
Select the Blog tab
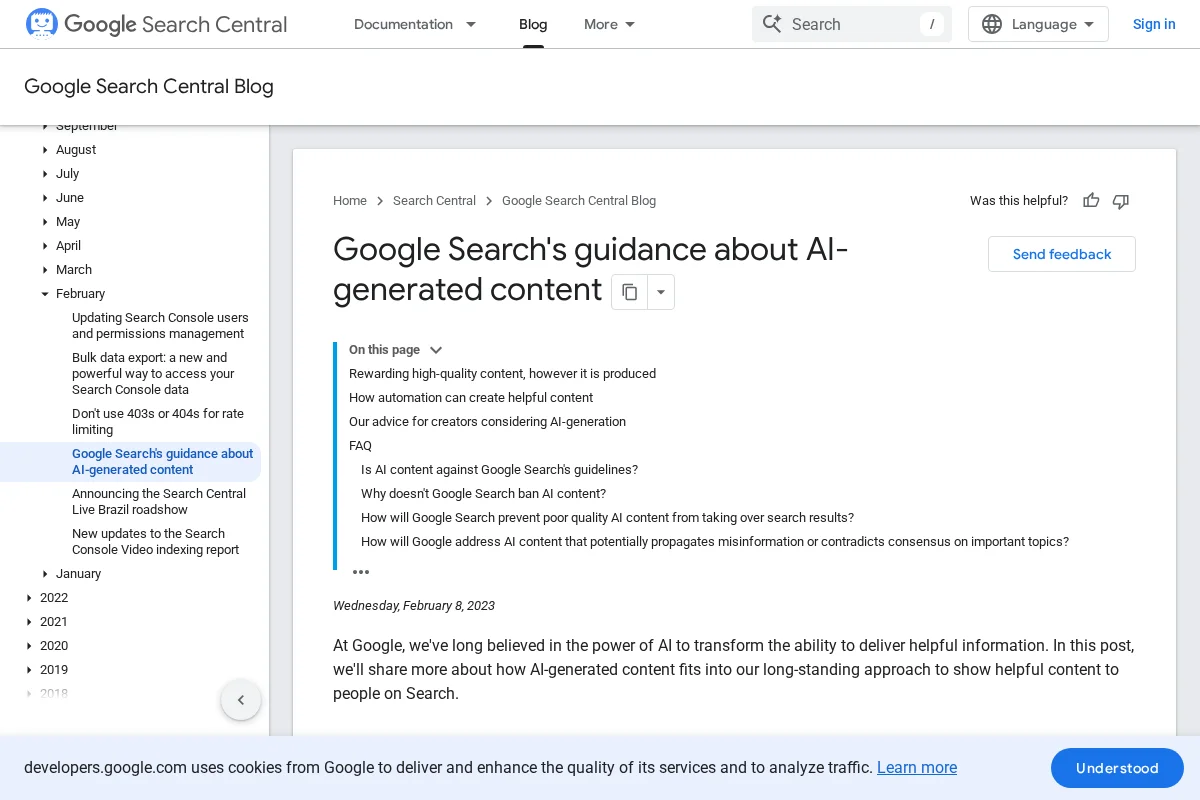(x=533, y=24)
